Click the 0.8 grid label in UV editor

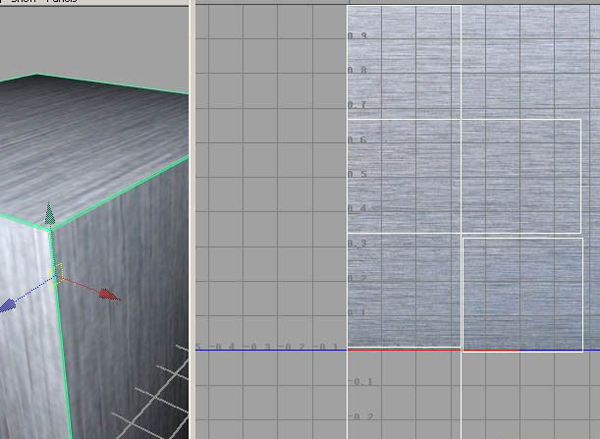357,70
